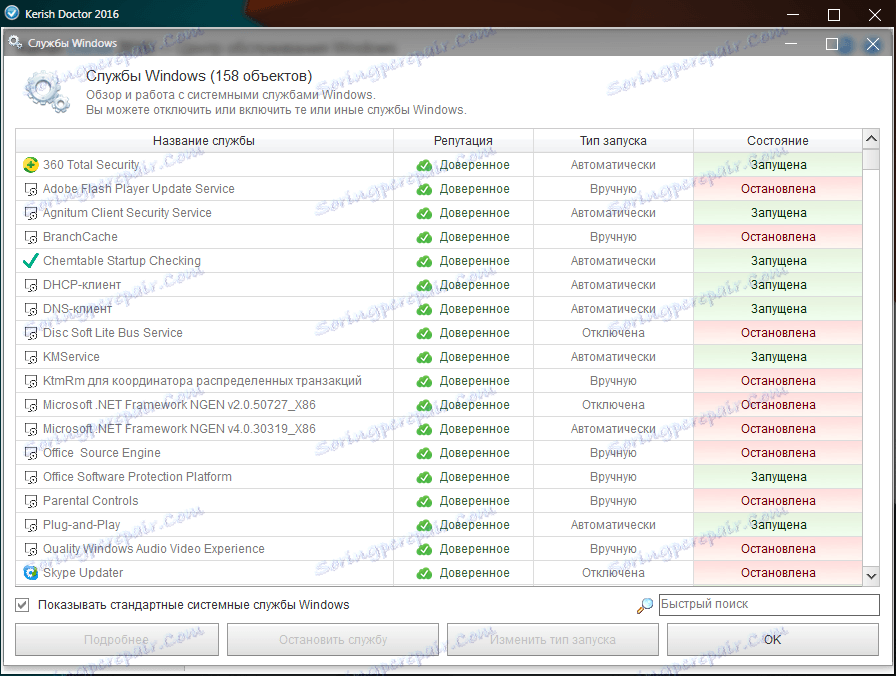
Task: Click the magnifier icon beside quick search
Action: click(645, 605)
